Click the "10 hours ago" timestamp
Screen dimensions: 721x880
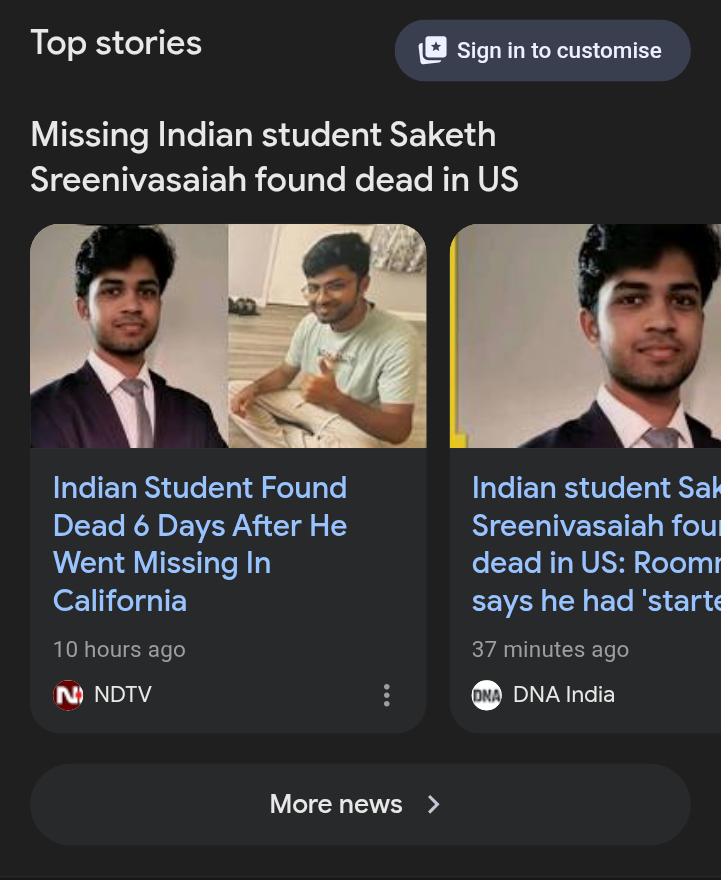[119, 649]
